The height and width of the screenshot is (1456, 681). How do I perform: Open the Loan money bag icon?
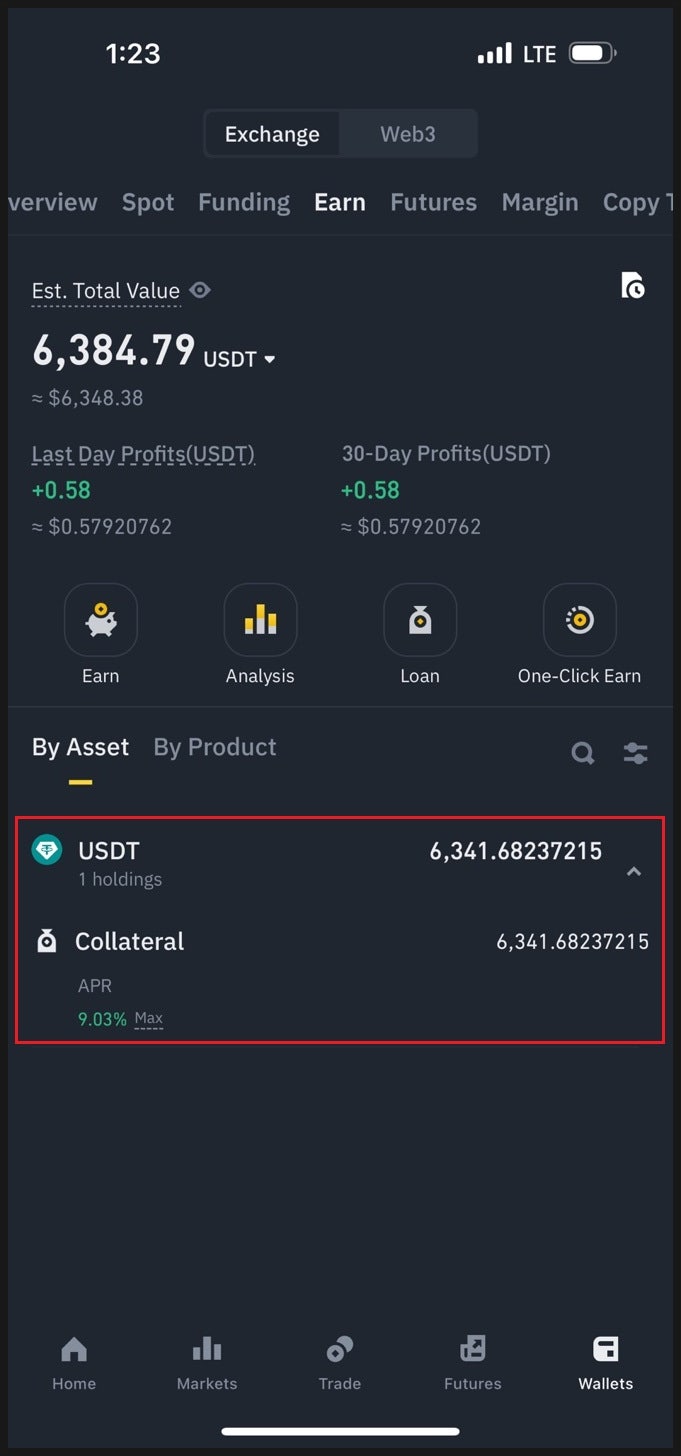click(x=420, y=619)
